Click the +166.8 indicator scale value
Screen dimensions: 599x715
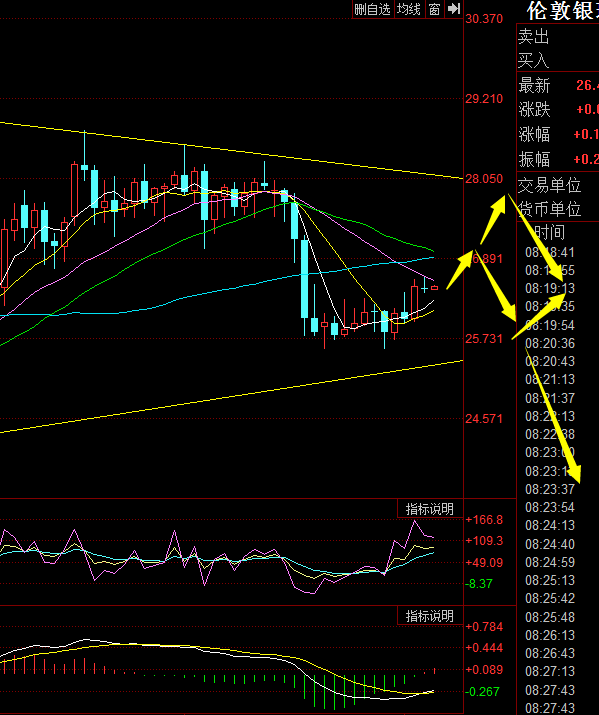484,520
